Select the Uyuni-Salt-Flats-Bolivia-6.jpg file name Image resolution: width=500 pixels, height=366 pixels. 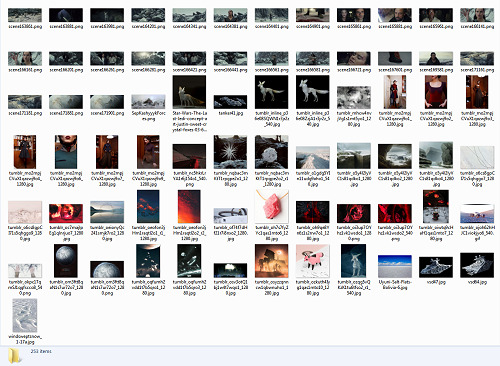click(395, 285)
